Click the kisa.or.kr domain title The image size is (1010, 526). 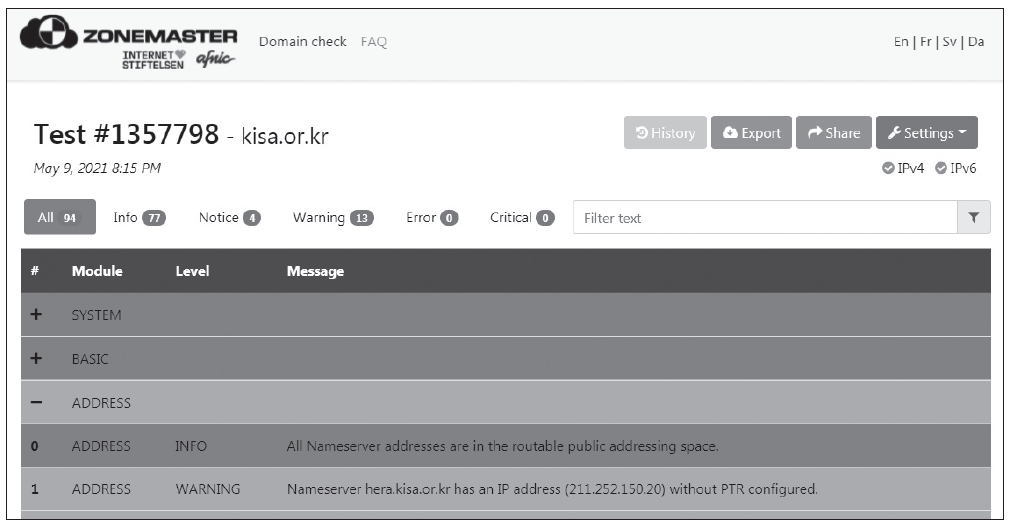pyautogui.click(x=285, y=136)
